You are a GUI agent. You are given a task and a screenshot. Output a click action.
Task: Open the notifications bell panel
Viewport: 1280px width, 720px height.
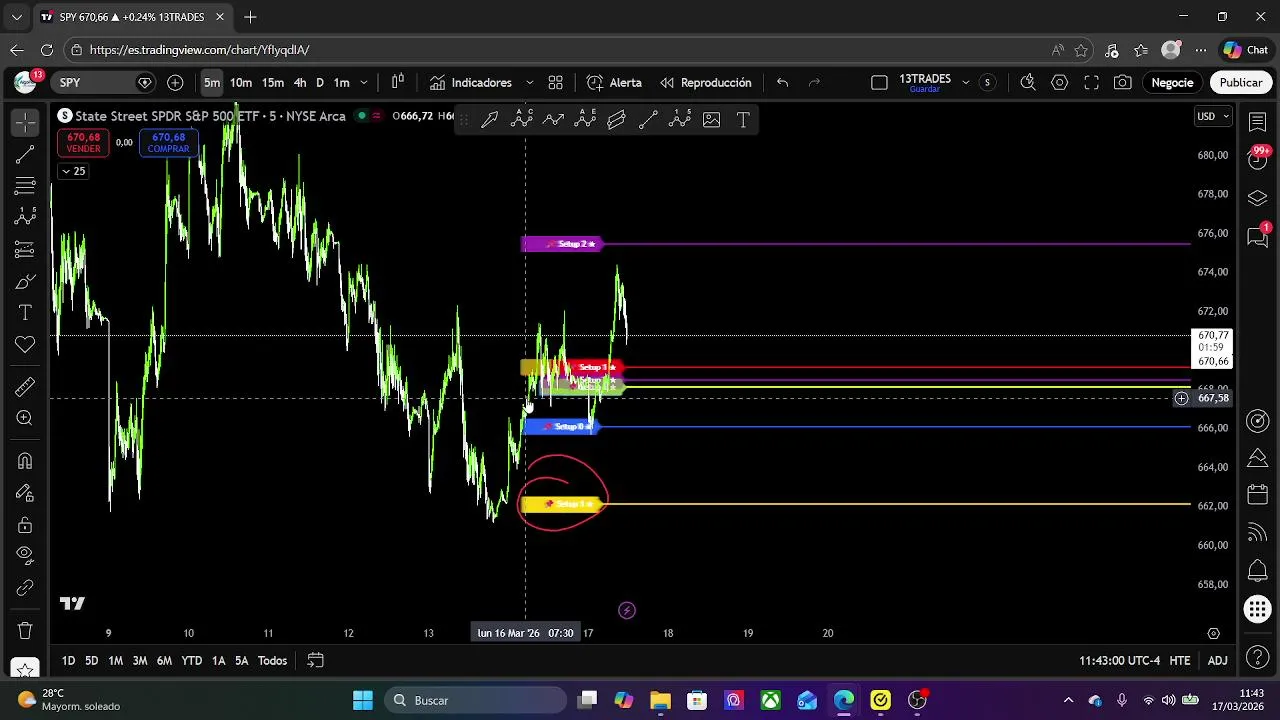coord(1258,571)
